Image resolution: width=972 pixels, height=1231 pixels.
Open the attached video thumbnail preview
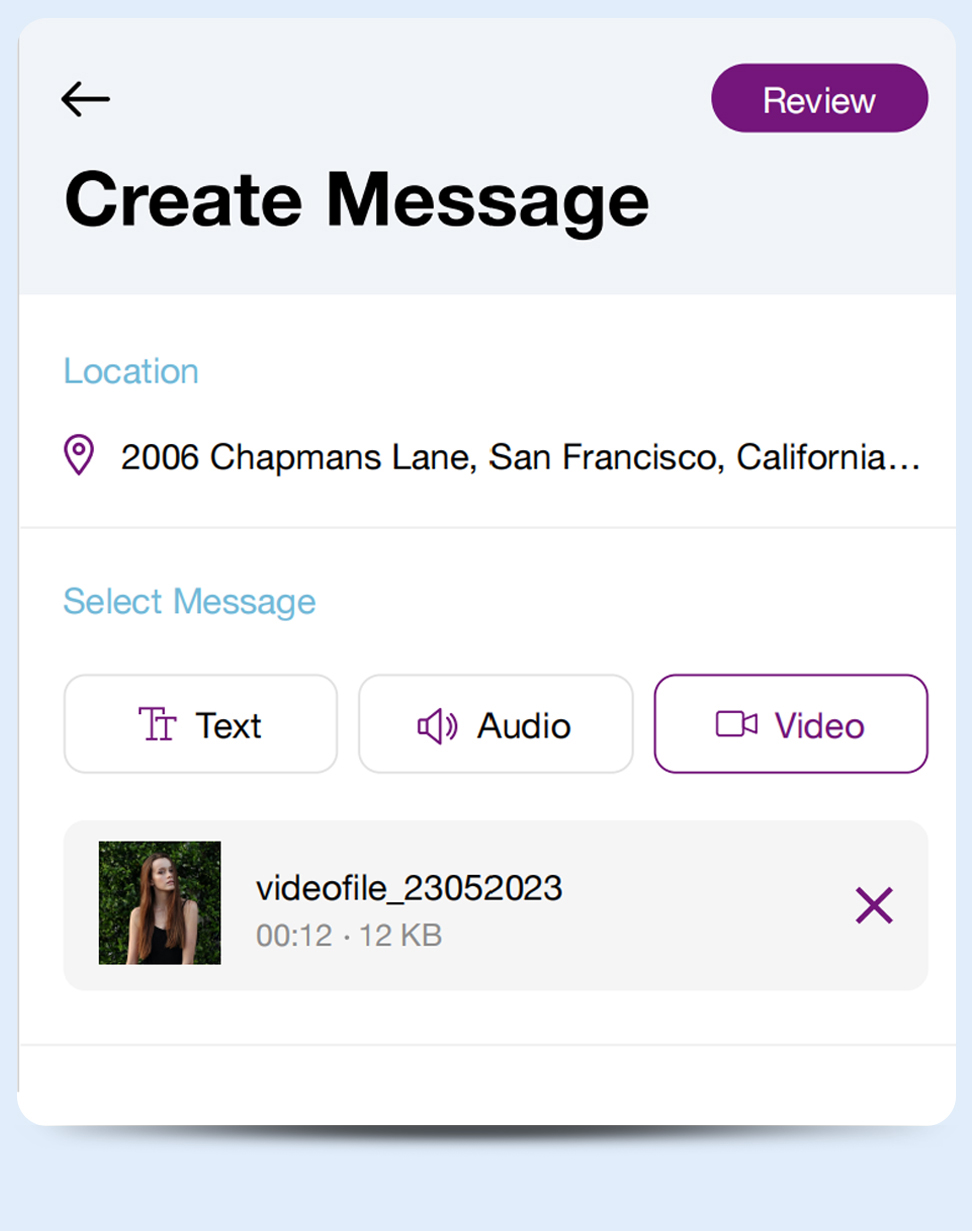point(160,903)
